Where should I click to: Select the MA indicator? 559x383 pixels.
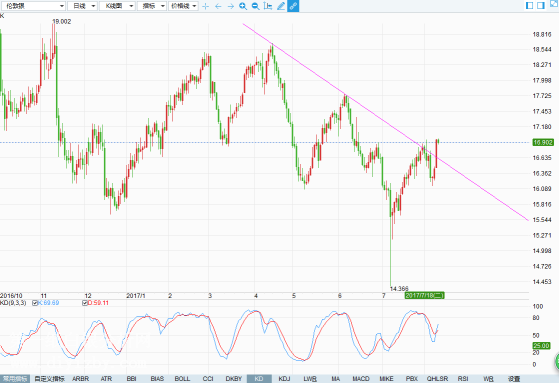point(335,379)
